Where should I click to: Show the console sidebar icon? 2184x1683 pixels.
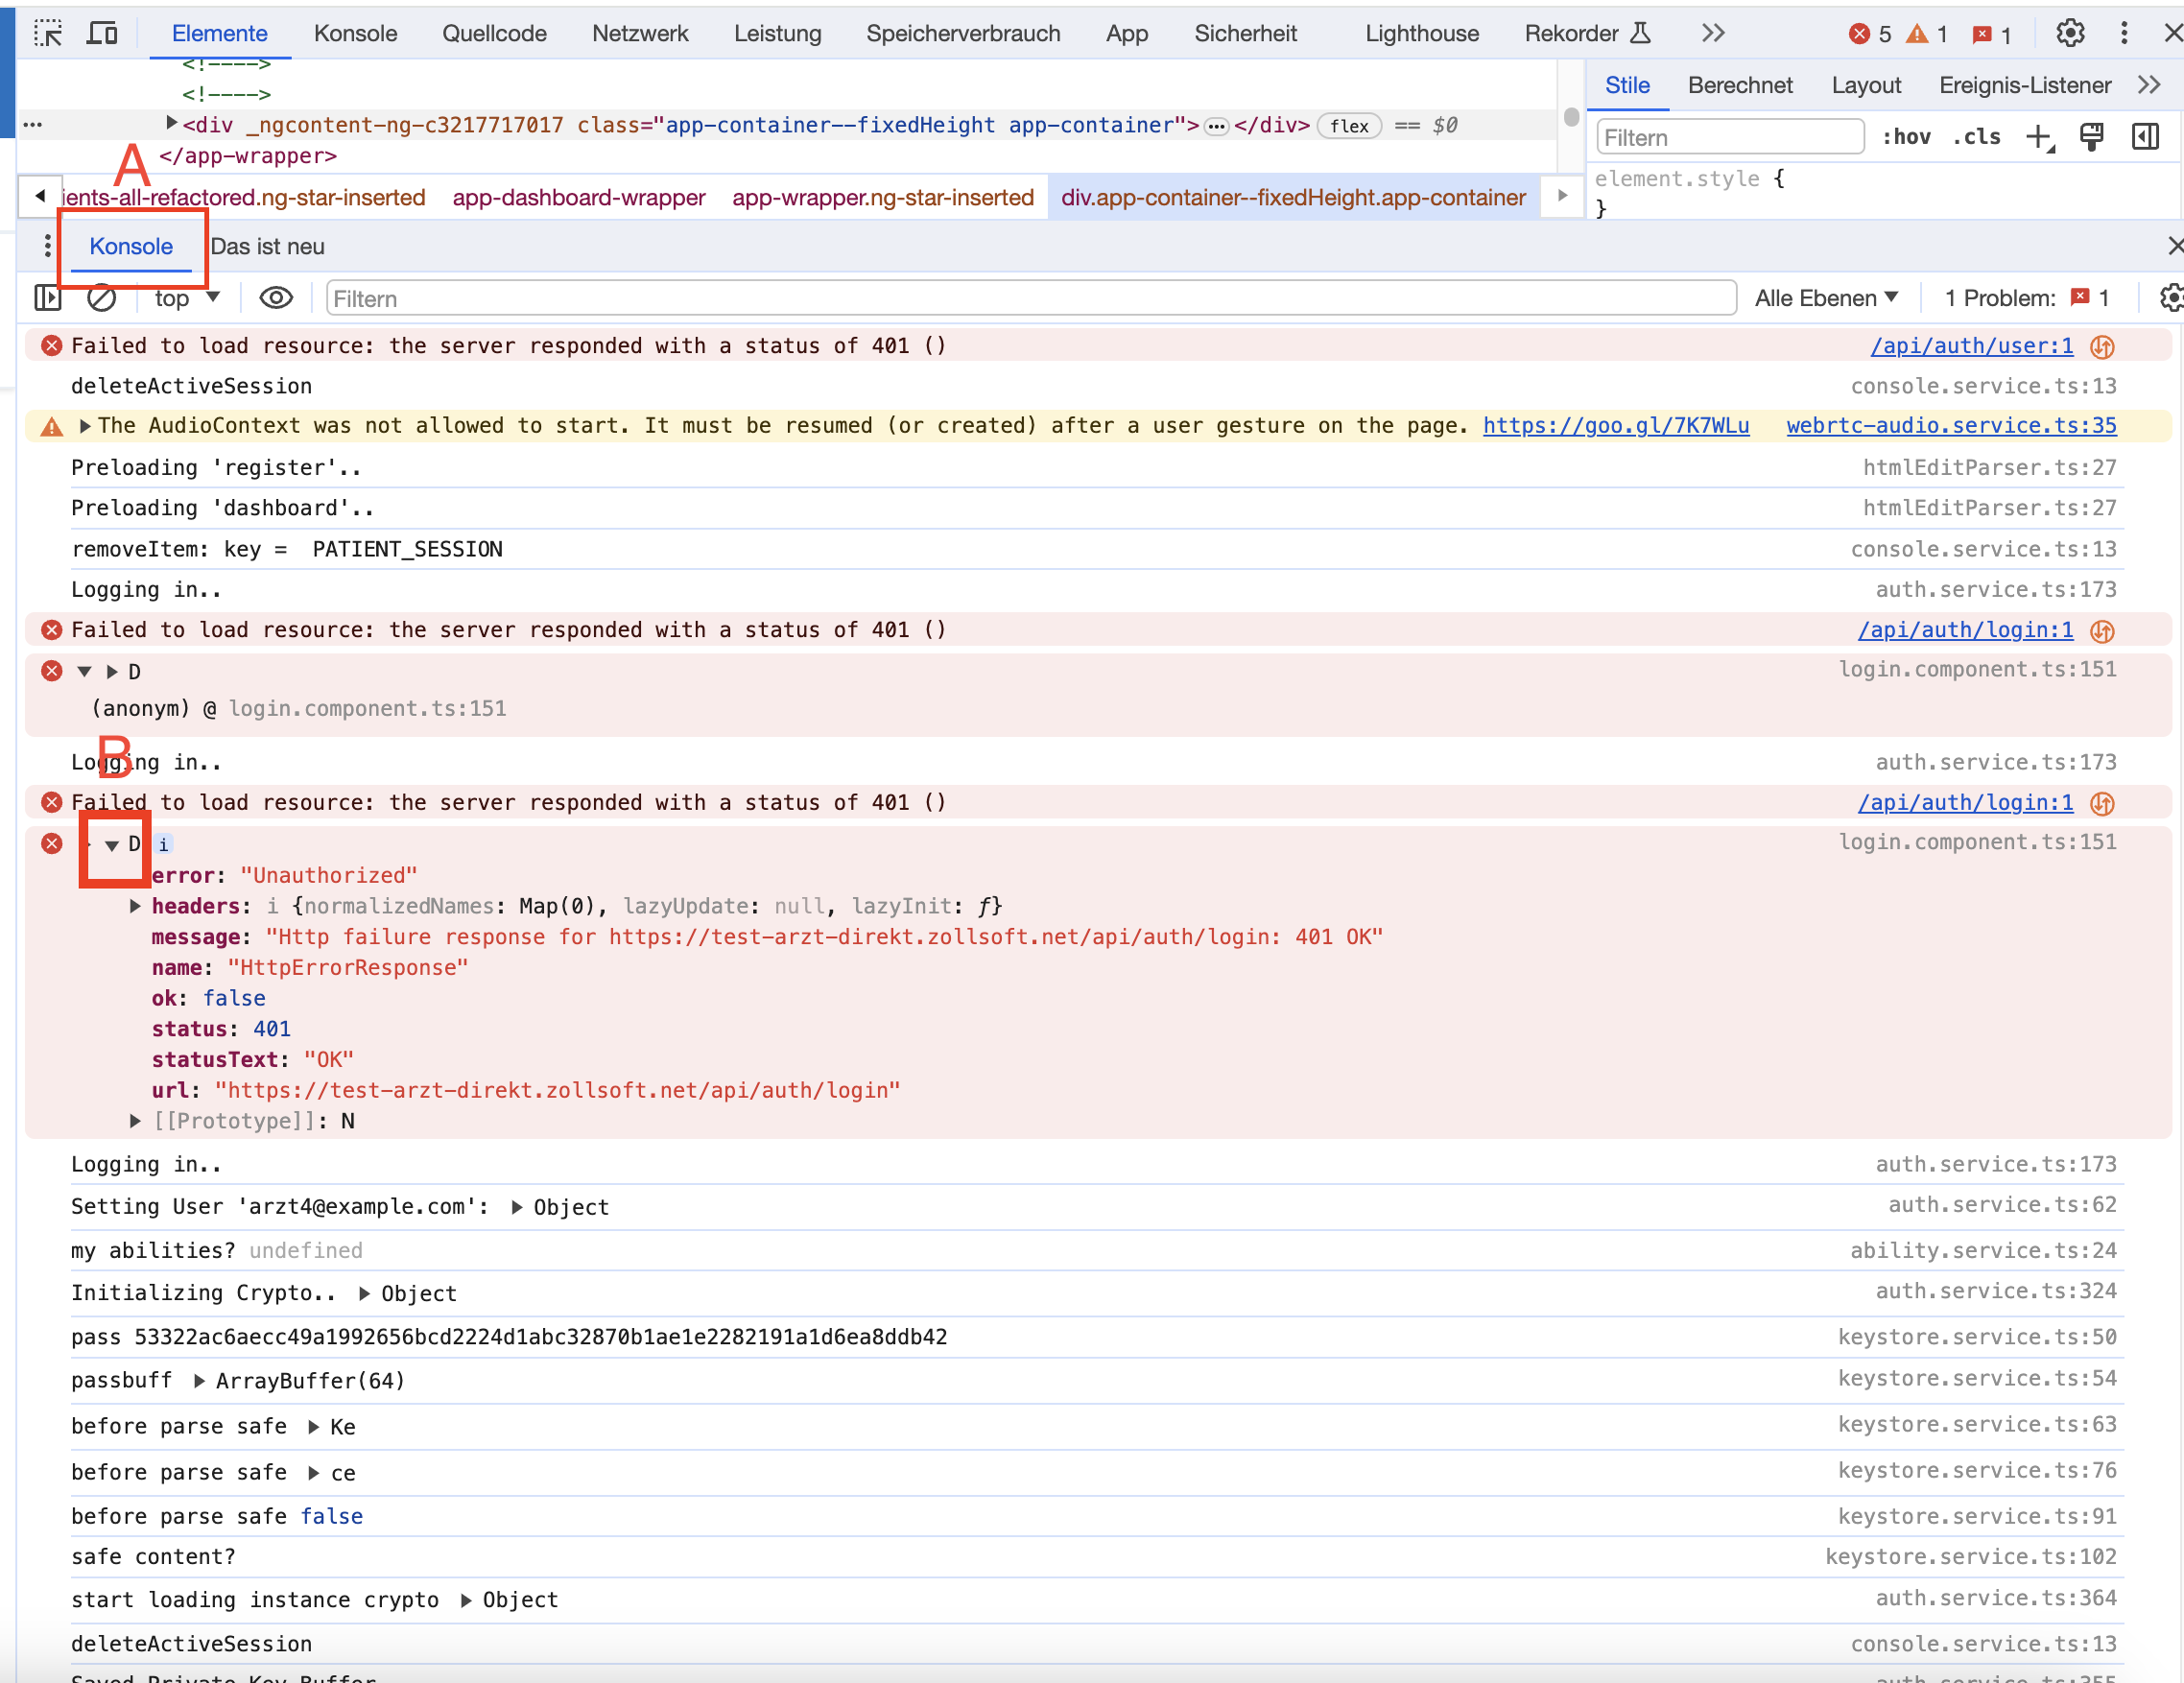tap(48, 298)
